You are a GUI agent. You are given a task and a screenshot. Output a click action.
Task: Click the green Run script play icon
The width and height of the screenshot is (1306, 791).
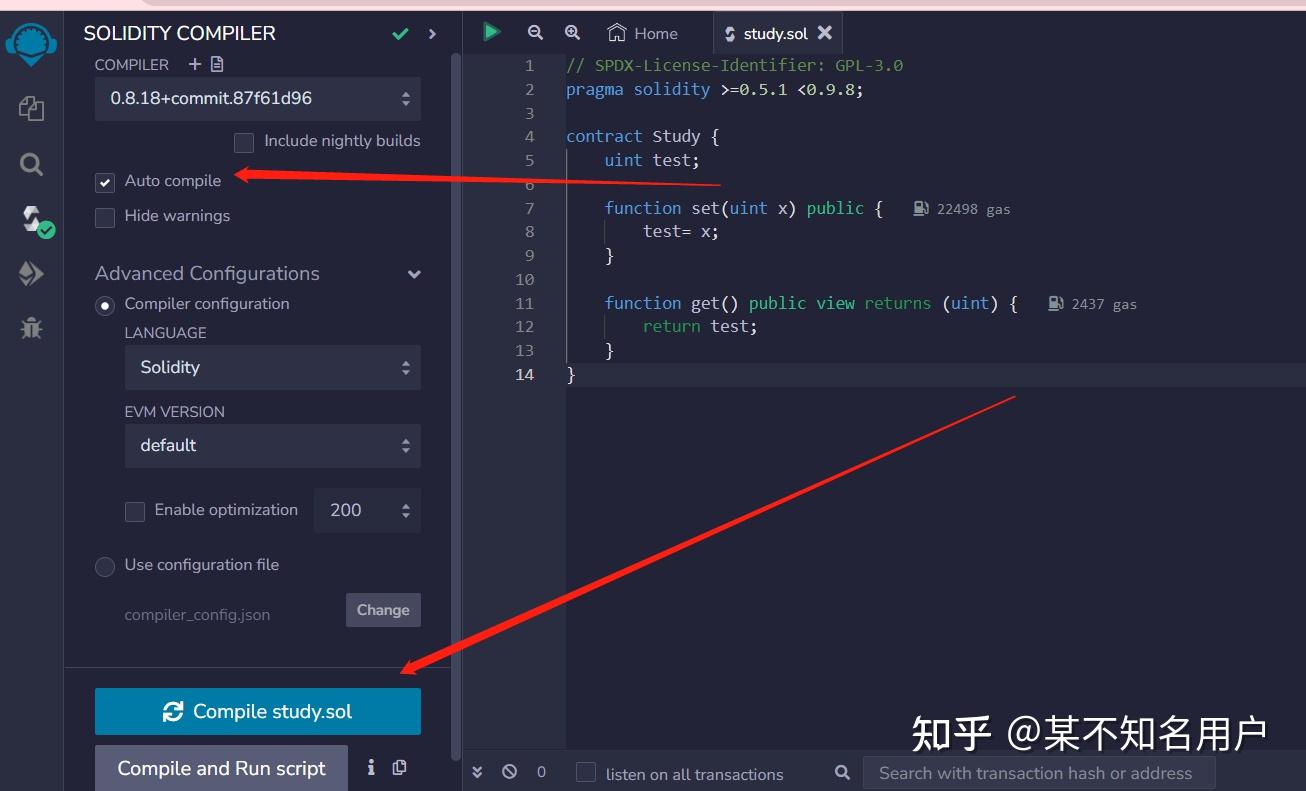(491, 32)
